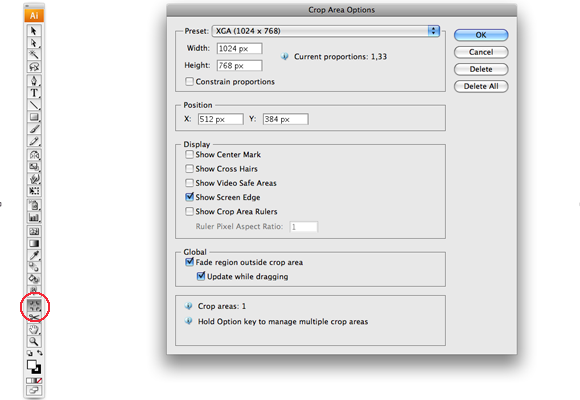Enable Show Video Safe Areas

pyautogui.click(x=189, y=183)
